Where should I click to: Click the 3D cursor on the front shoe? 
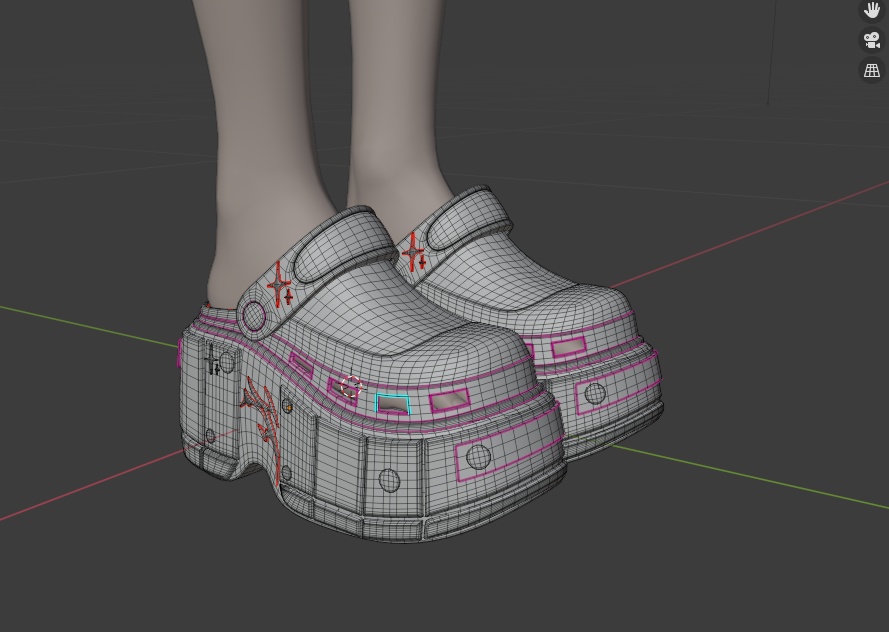[352, 386]
